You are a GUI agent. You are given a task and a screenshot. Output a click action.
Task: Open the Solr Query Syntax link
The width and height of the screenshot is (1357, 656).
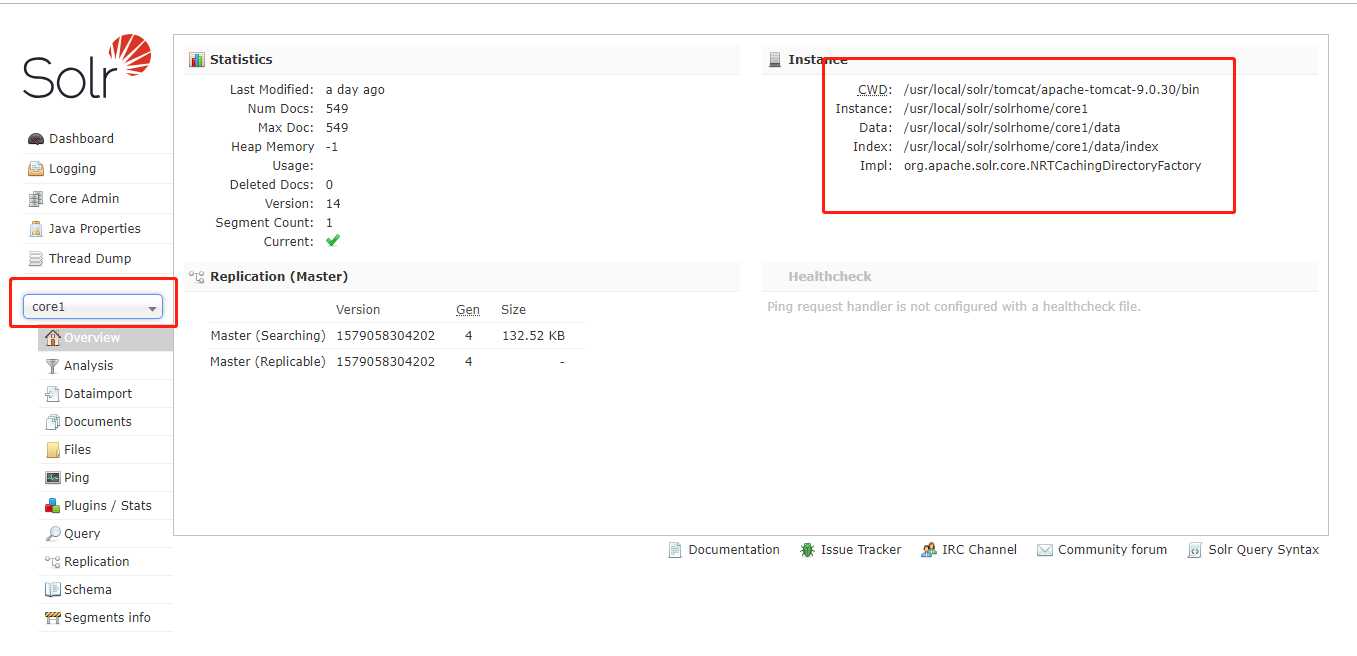point(1264,550)
